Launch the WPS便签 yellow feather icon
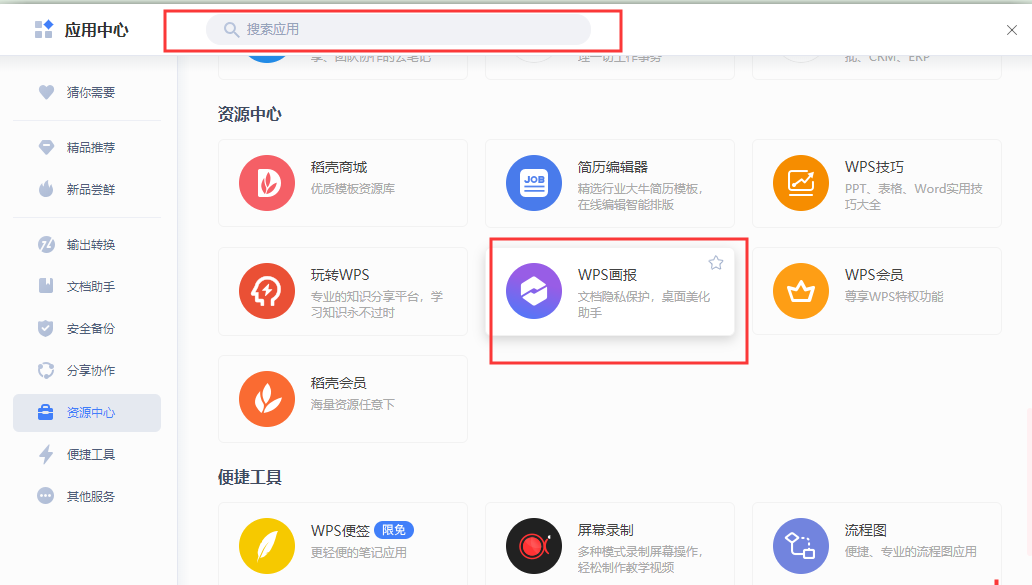Screen dimensions: 1032x585 tap(267, 546)
